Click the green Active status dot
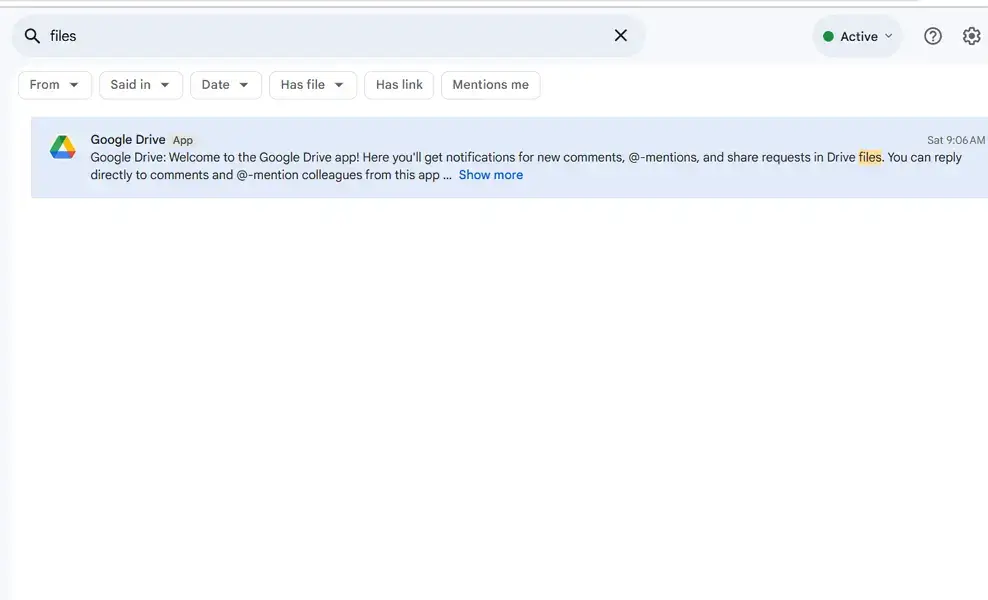The height and width of the screenshot is (600, 988). [829, 37]
